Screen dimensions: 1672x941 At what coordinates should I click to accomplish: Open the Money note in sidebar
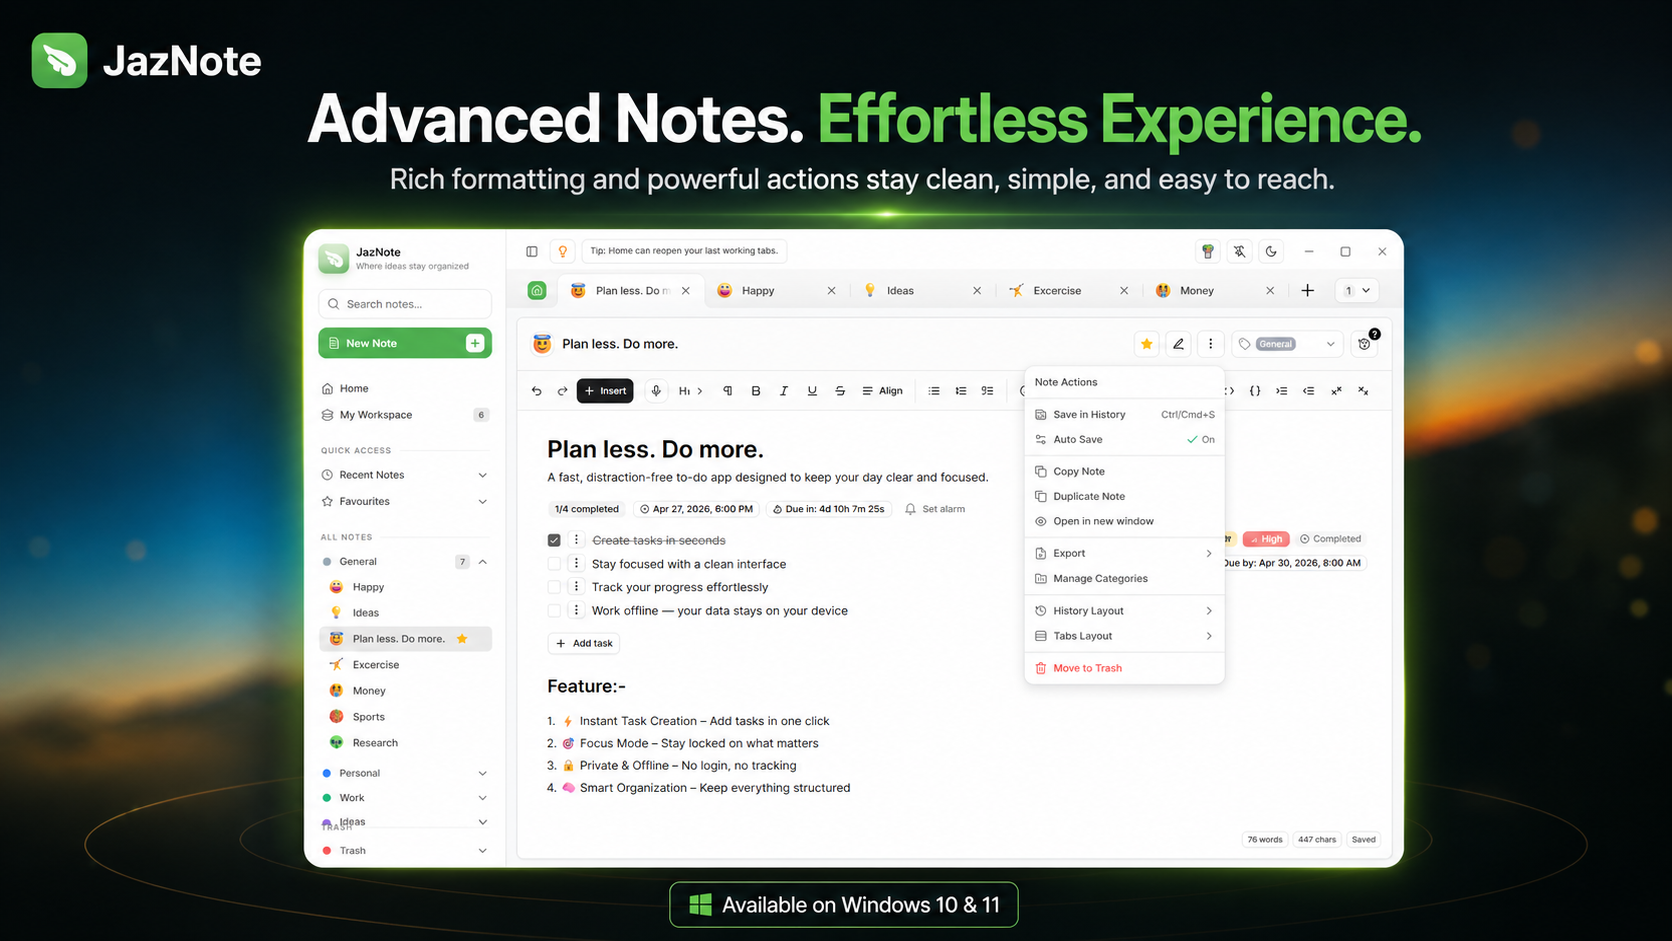[x=405, y=691]
